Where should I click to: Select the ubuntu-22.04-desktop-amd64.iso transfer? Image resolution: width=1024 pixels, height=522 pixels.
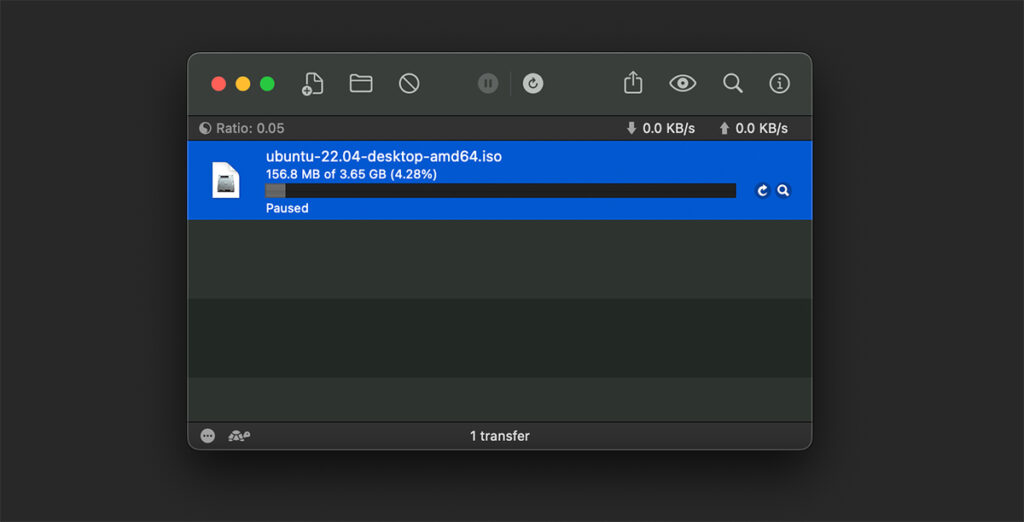(x=500, y=180)
